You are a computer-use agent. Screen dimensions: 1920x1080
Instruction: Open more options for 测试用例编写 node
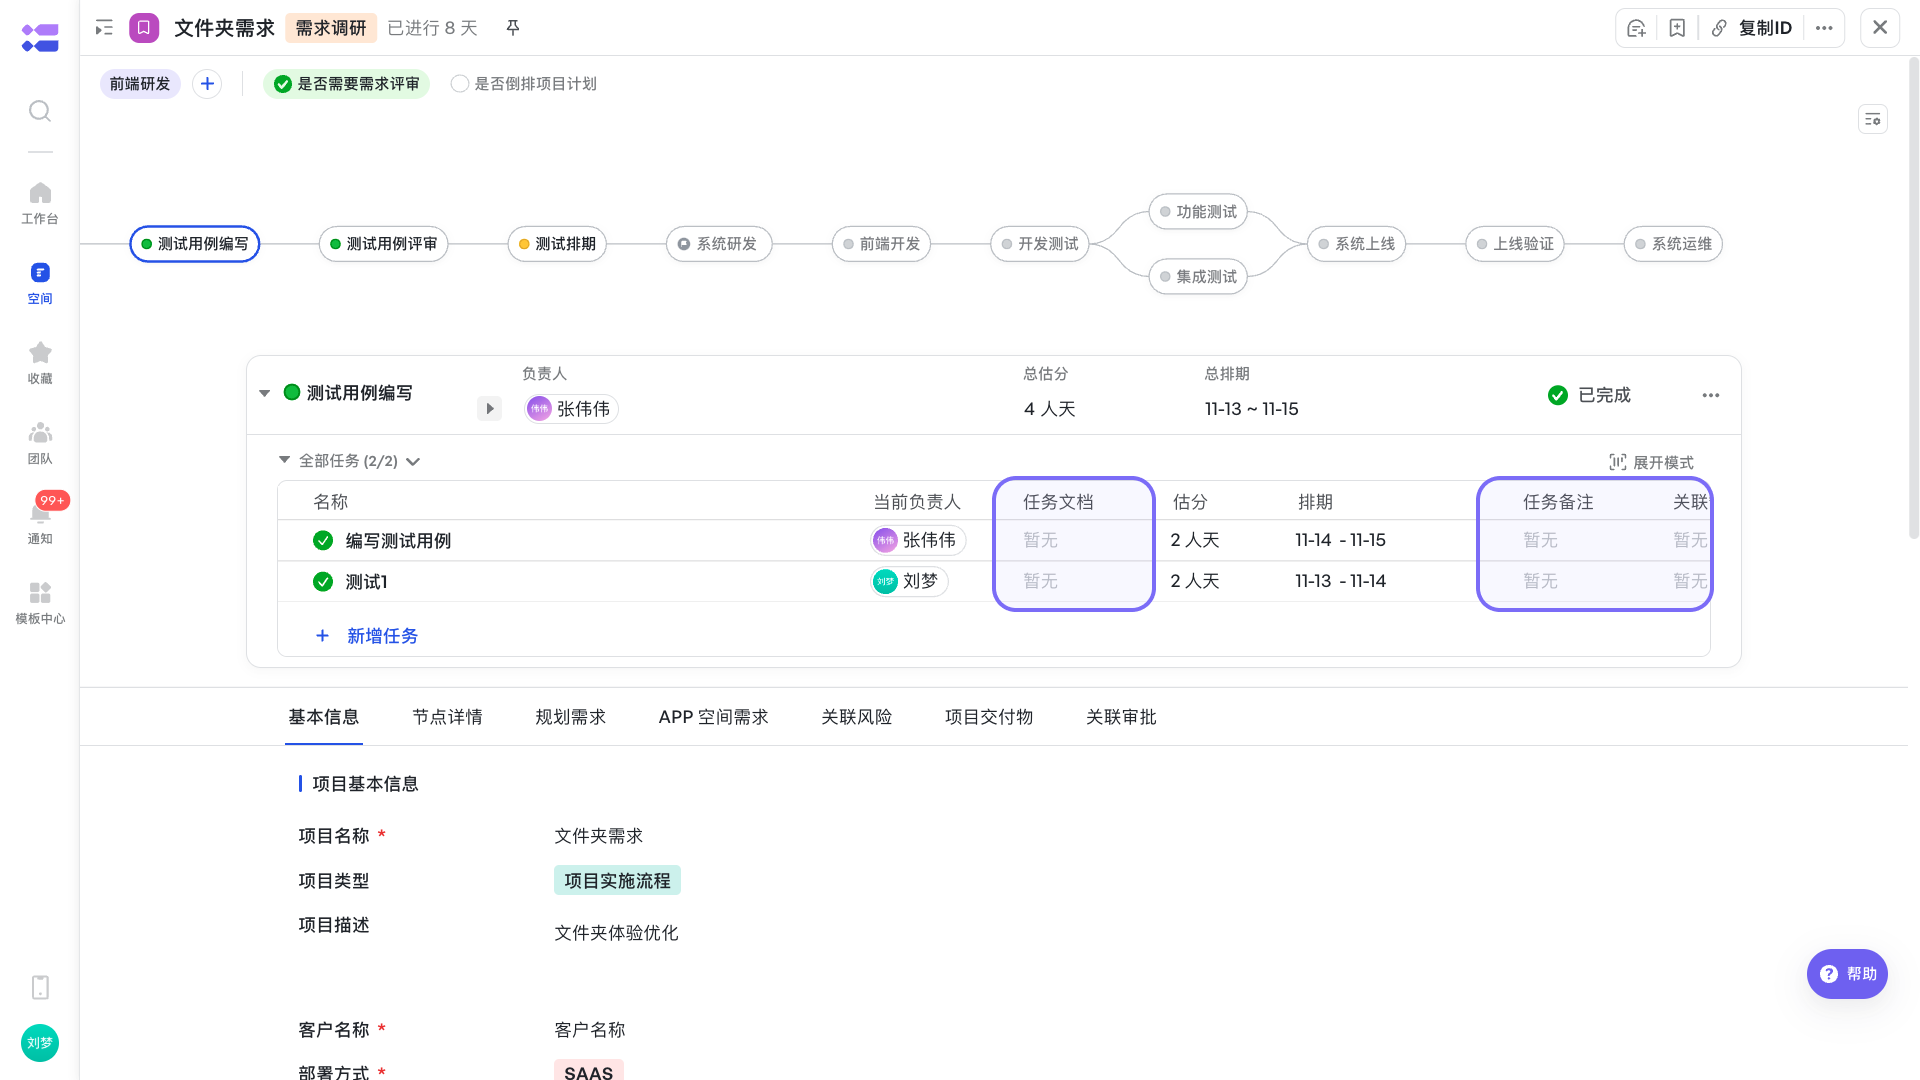(1711, 395)
